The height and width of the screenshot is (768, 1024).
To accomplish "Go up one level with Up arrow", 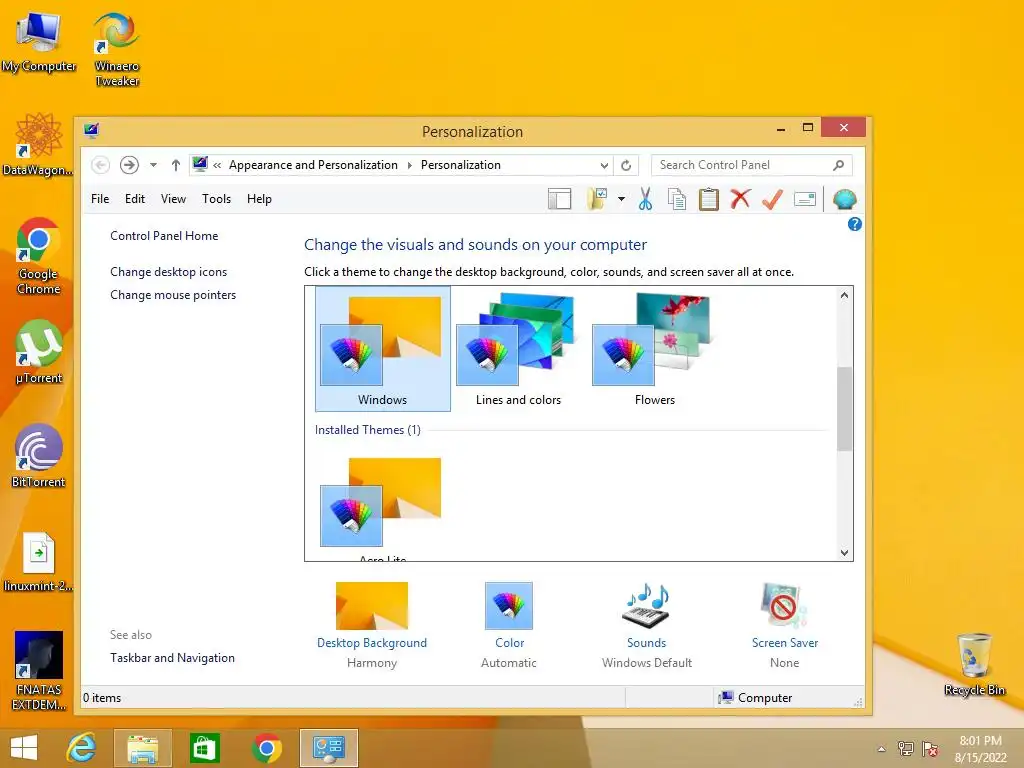I will pyautogui.click(x=175, y=165).
